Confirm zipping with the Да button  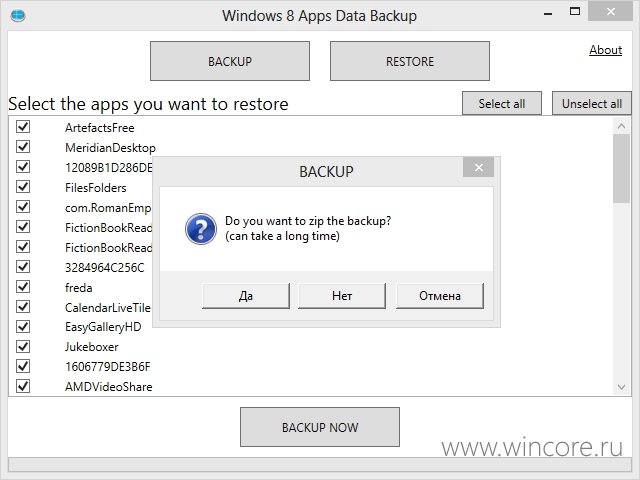pos(246,296)
